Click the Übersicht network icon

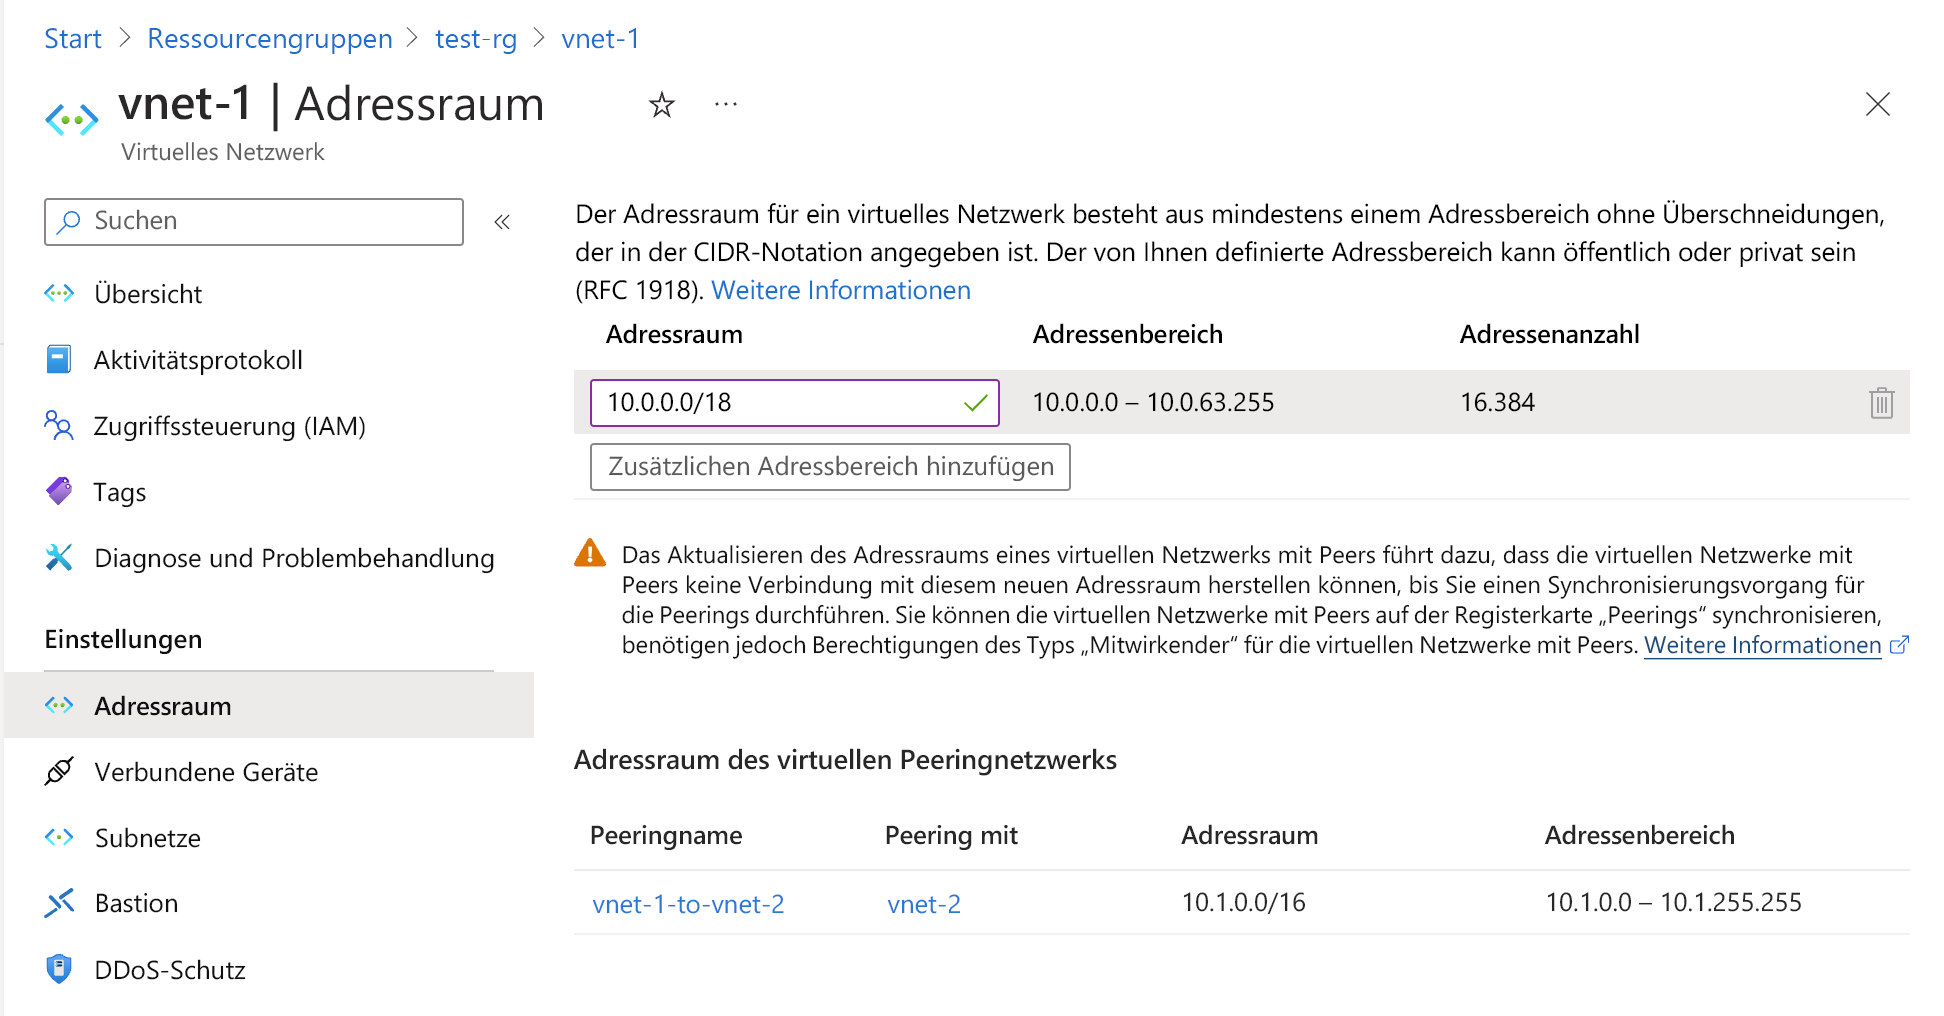[x=59, y=293]
